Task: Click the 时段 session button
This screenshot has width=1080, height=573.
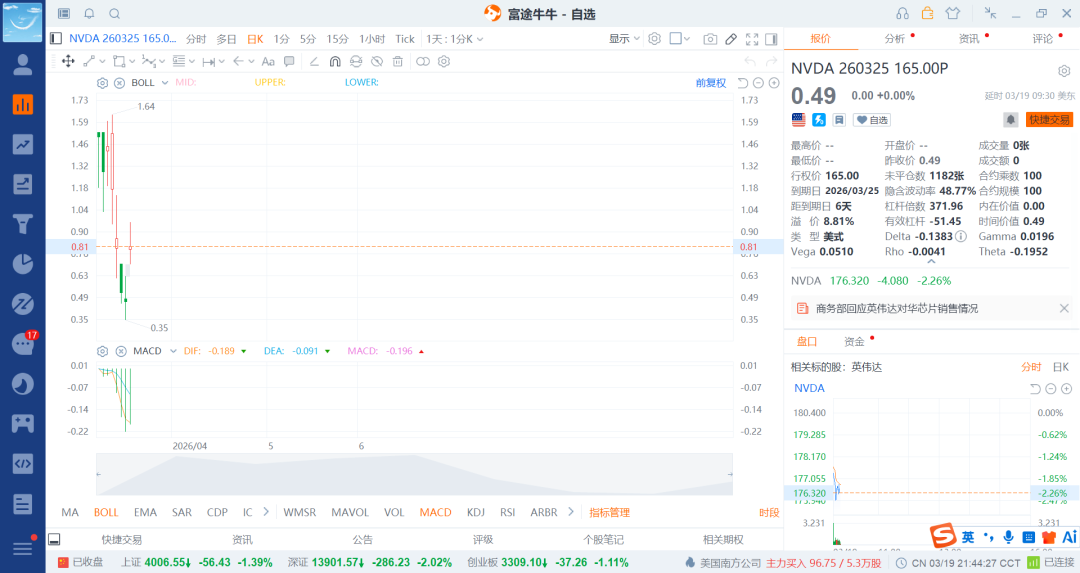Action: (x=769, y=512)
